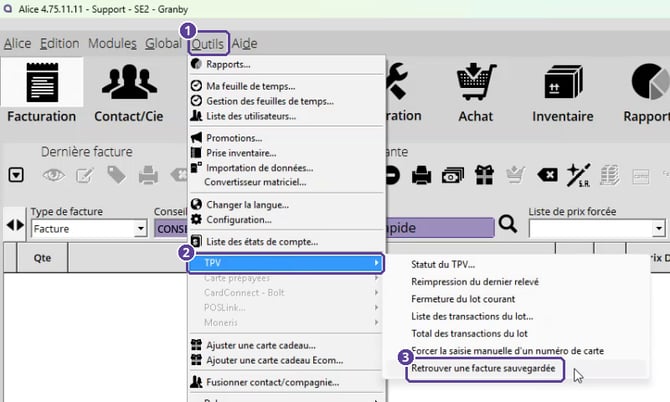Open the Contact/Cie module

point(129,92)
